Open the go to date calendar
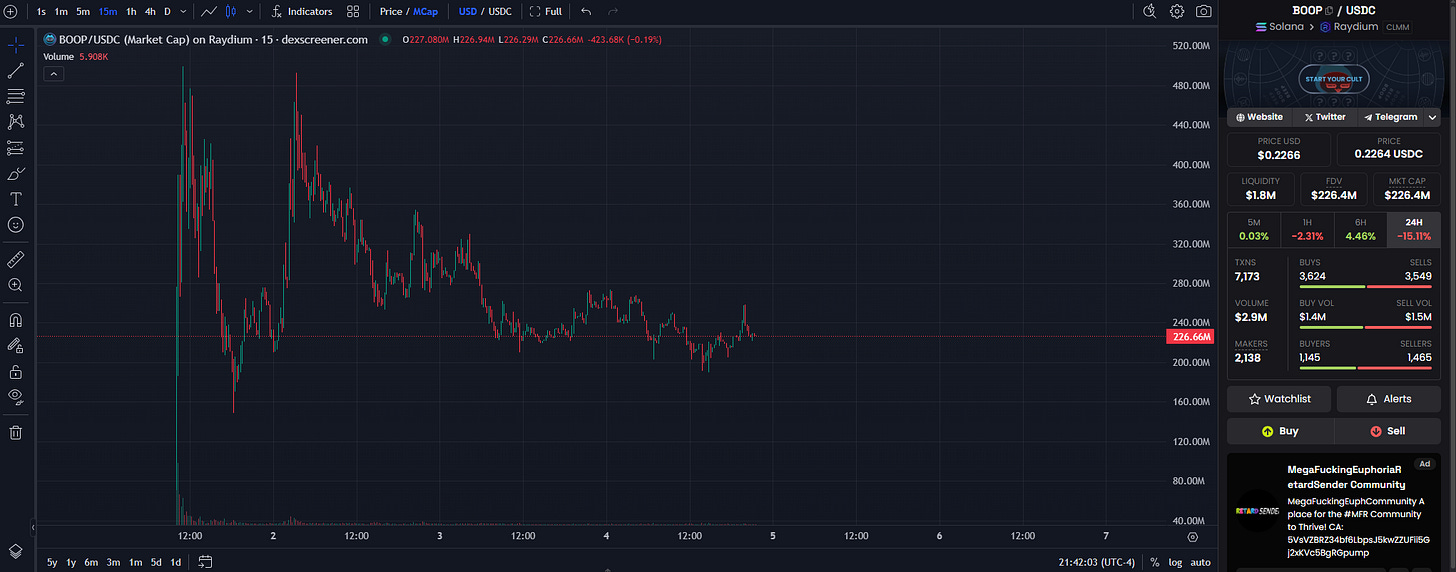 click(205, 562)
